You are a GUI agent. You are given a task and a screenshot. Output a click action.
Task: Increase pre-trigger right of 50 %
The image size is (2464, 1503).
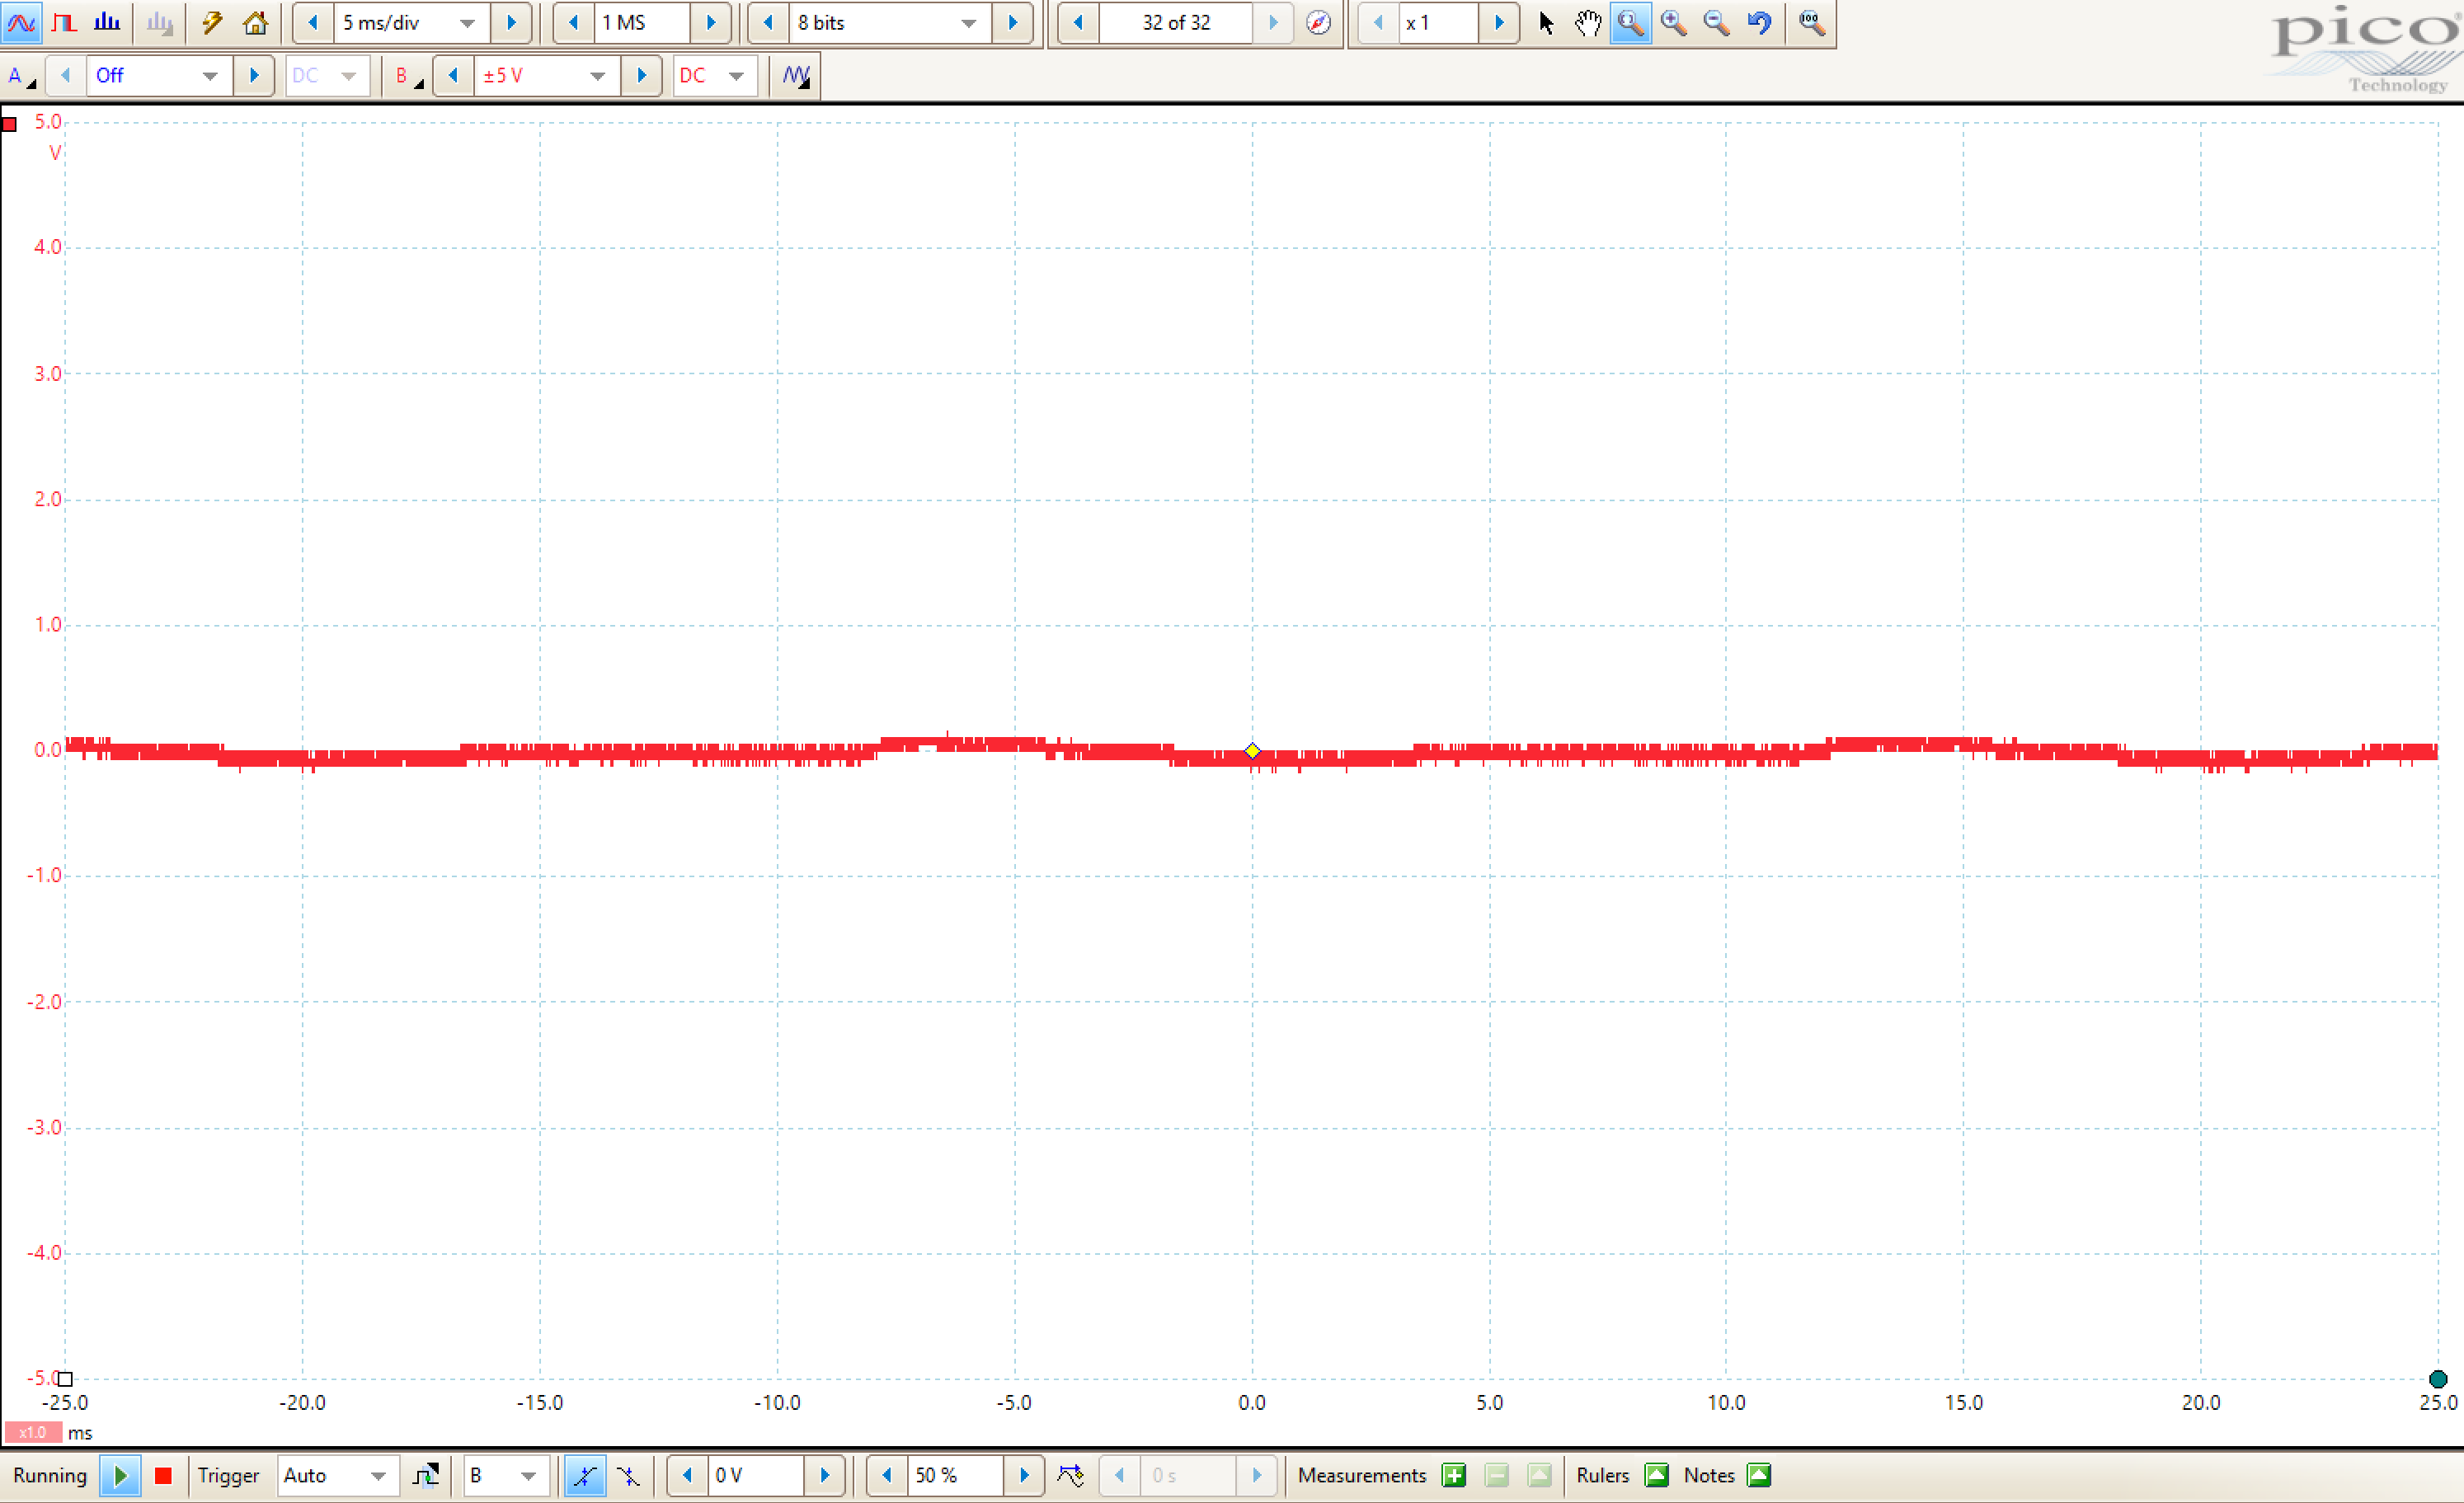(1024, 1475)
